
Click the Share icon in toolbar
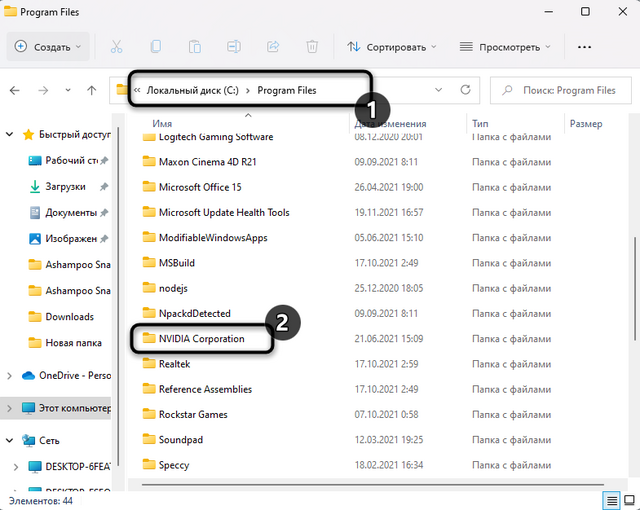(273, 47)
